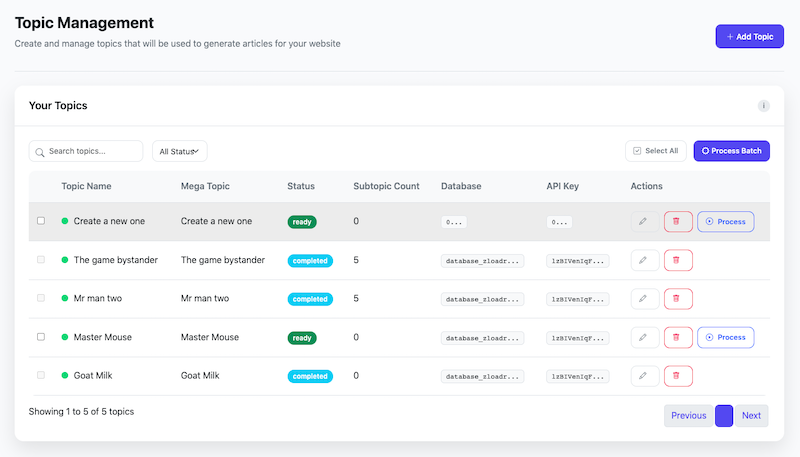Sort by the Topic Name column header
The height and width of the screenshot is (457, 800).
[86, 186]
